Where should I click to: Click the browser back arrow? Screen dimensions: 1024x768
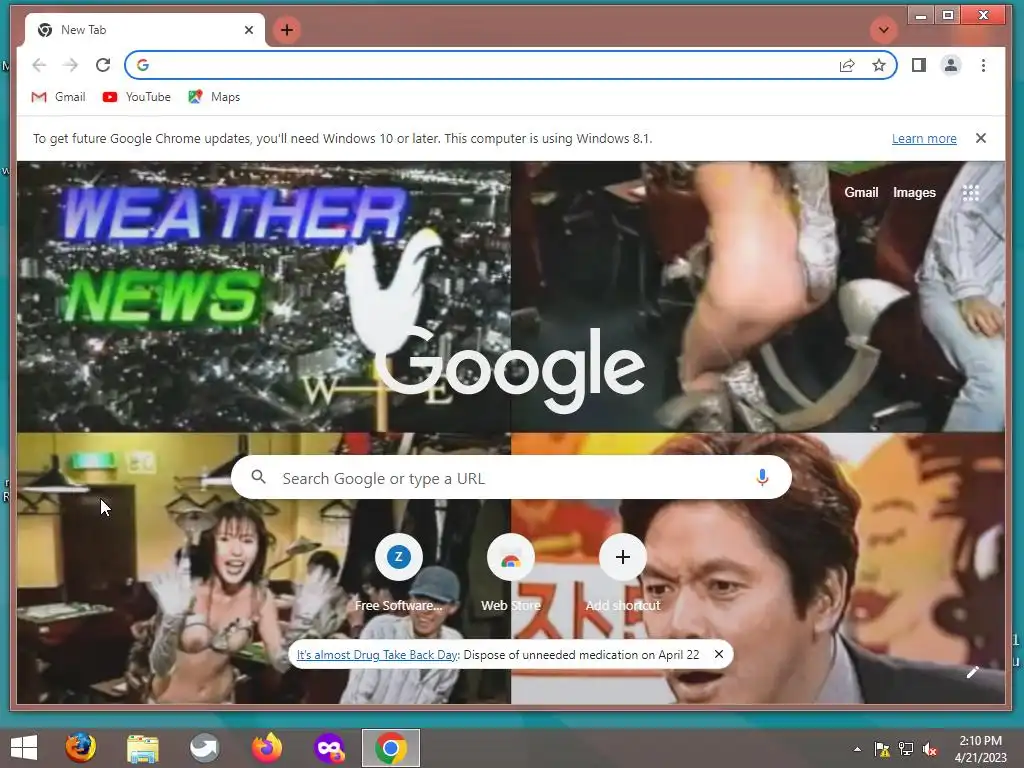pyautogui.click(x=39, y=65)
